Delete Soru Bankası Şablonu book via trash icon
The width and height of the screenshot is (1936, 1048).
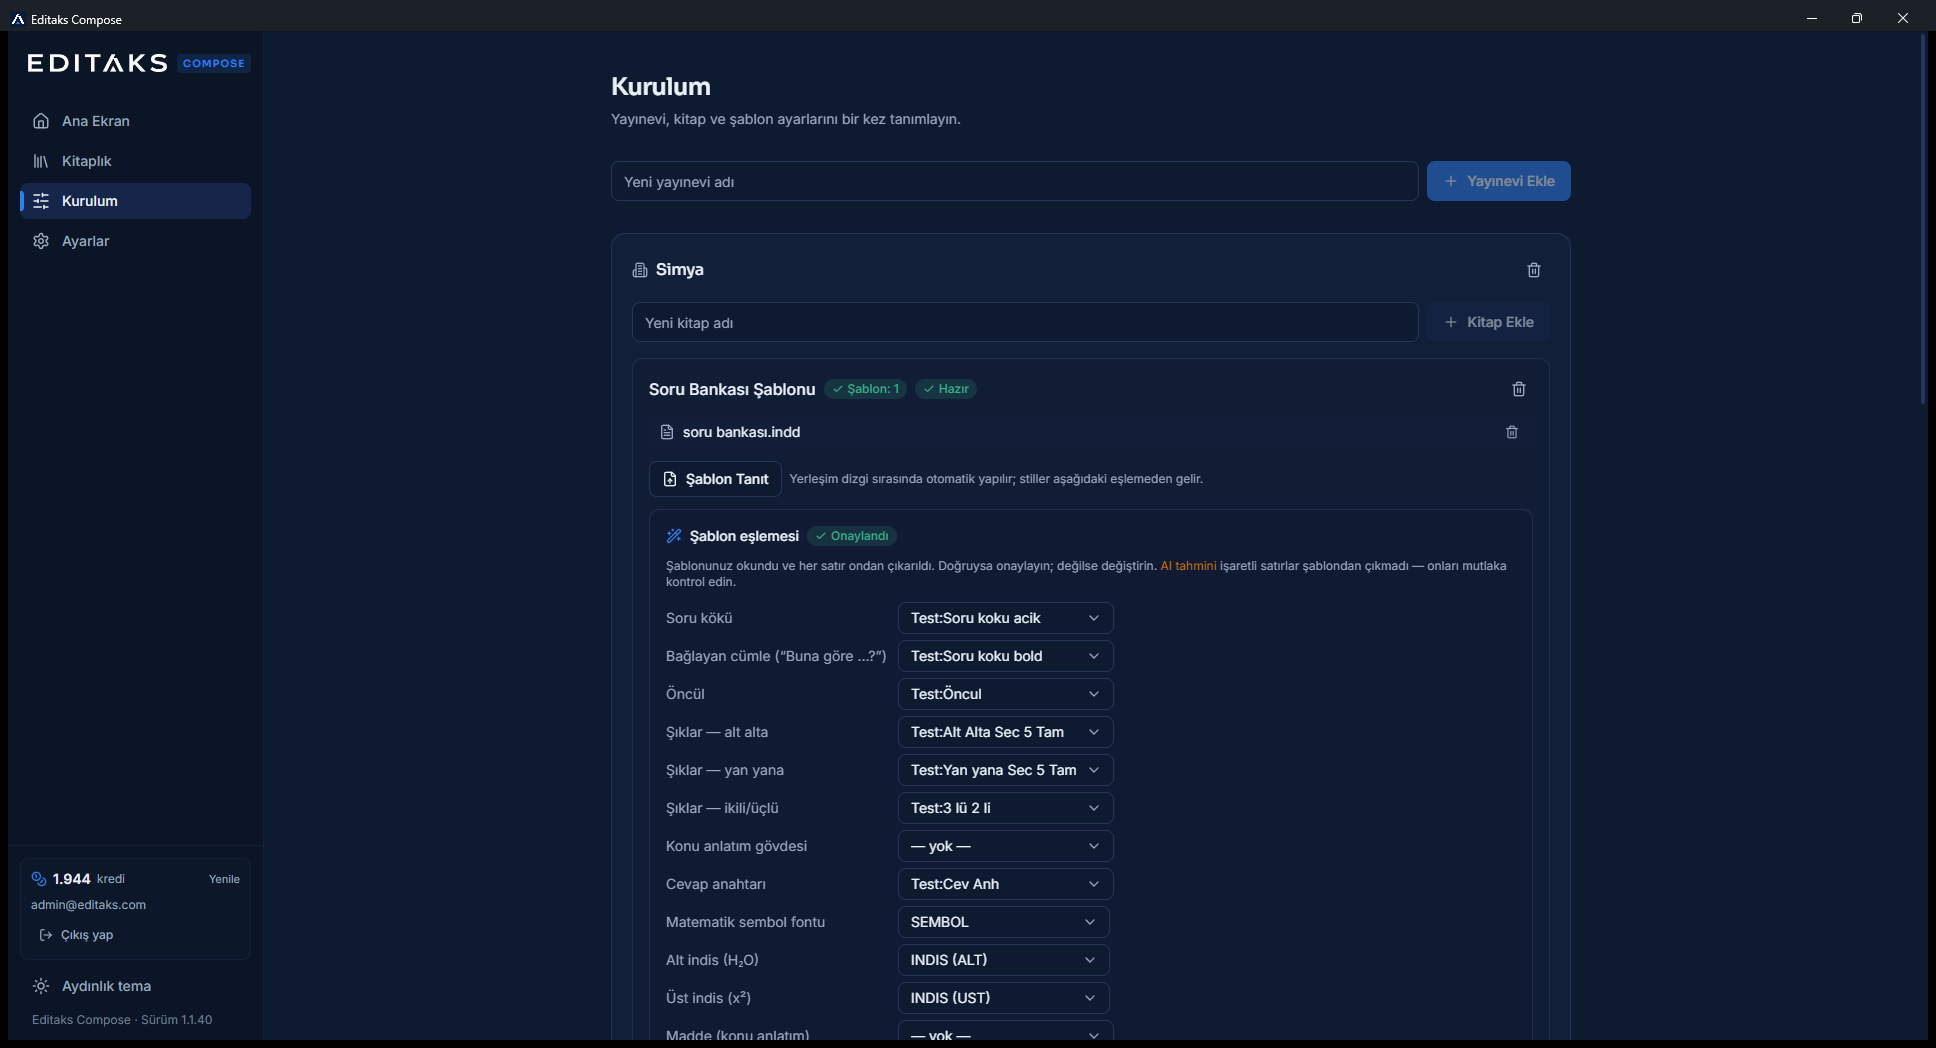tap(1519, 389)
